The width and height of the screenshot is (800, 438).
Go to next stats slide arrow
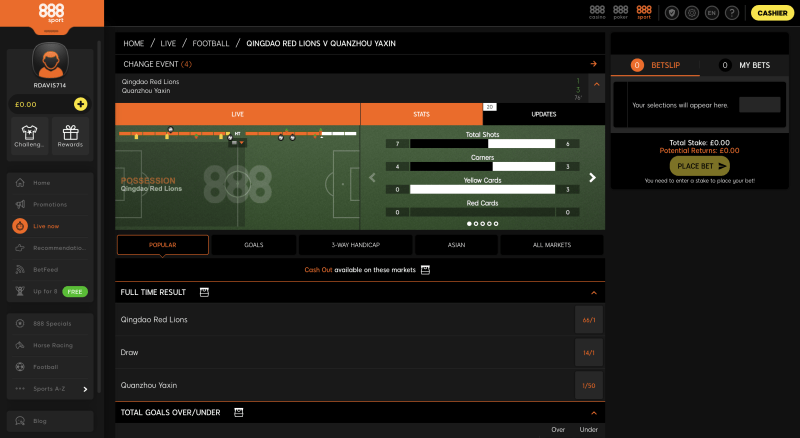[592, 178]
